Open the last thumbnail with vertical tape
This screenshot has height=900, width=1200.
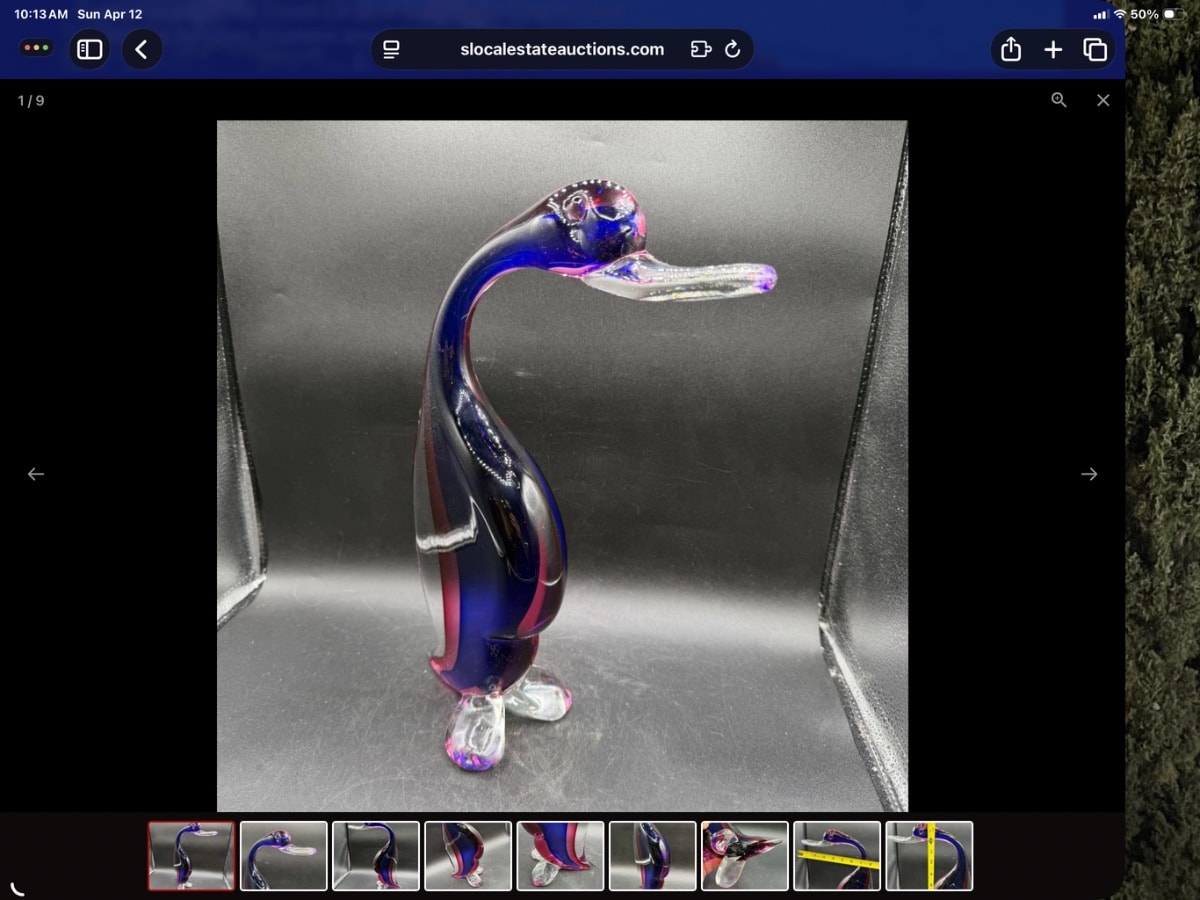pos(929,856)
